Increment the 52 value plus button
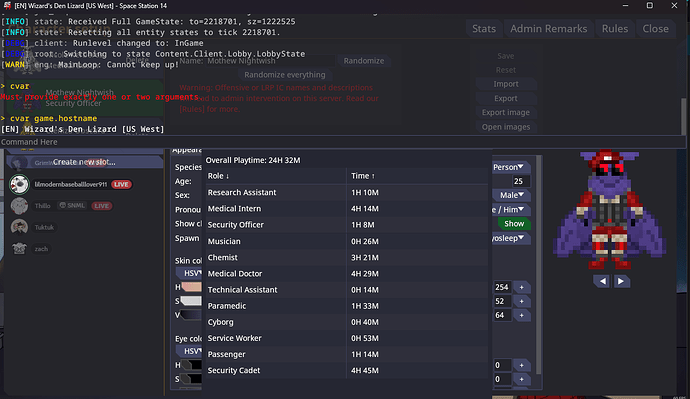This screenshot has width=690, height=399. tap(521, 301)
